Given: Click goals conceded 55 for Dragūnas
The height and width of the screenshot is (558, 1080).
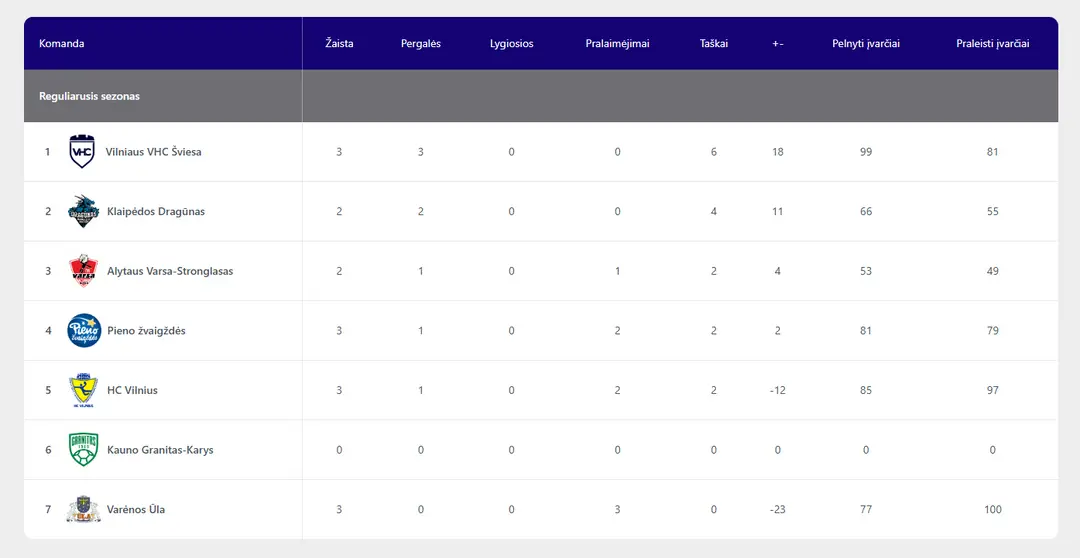Looking at the screenshot, I should pyautogui.click(x=993, y=211).
